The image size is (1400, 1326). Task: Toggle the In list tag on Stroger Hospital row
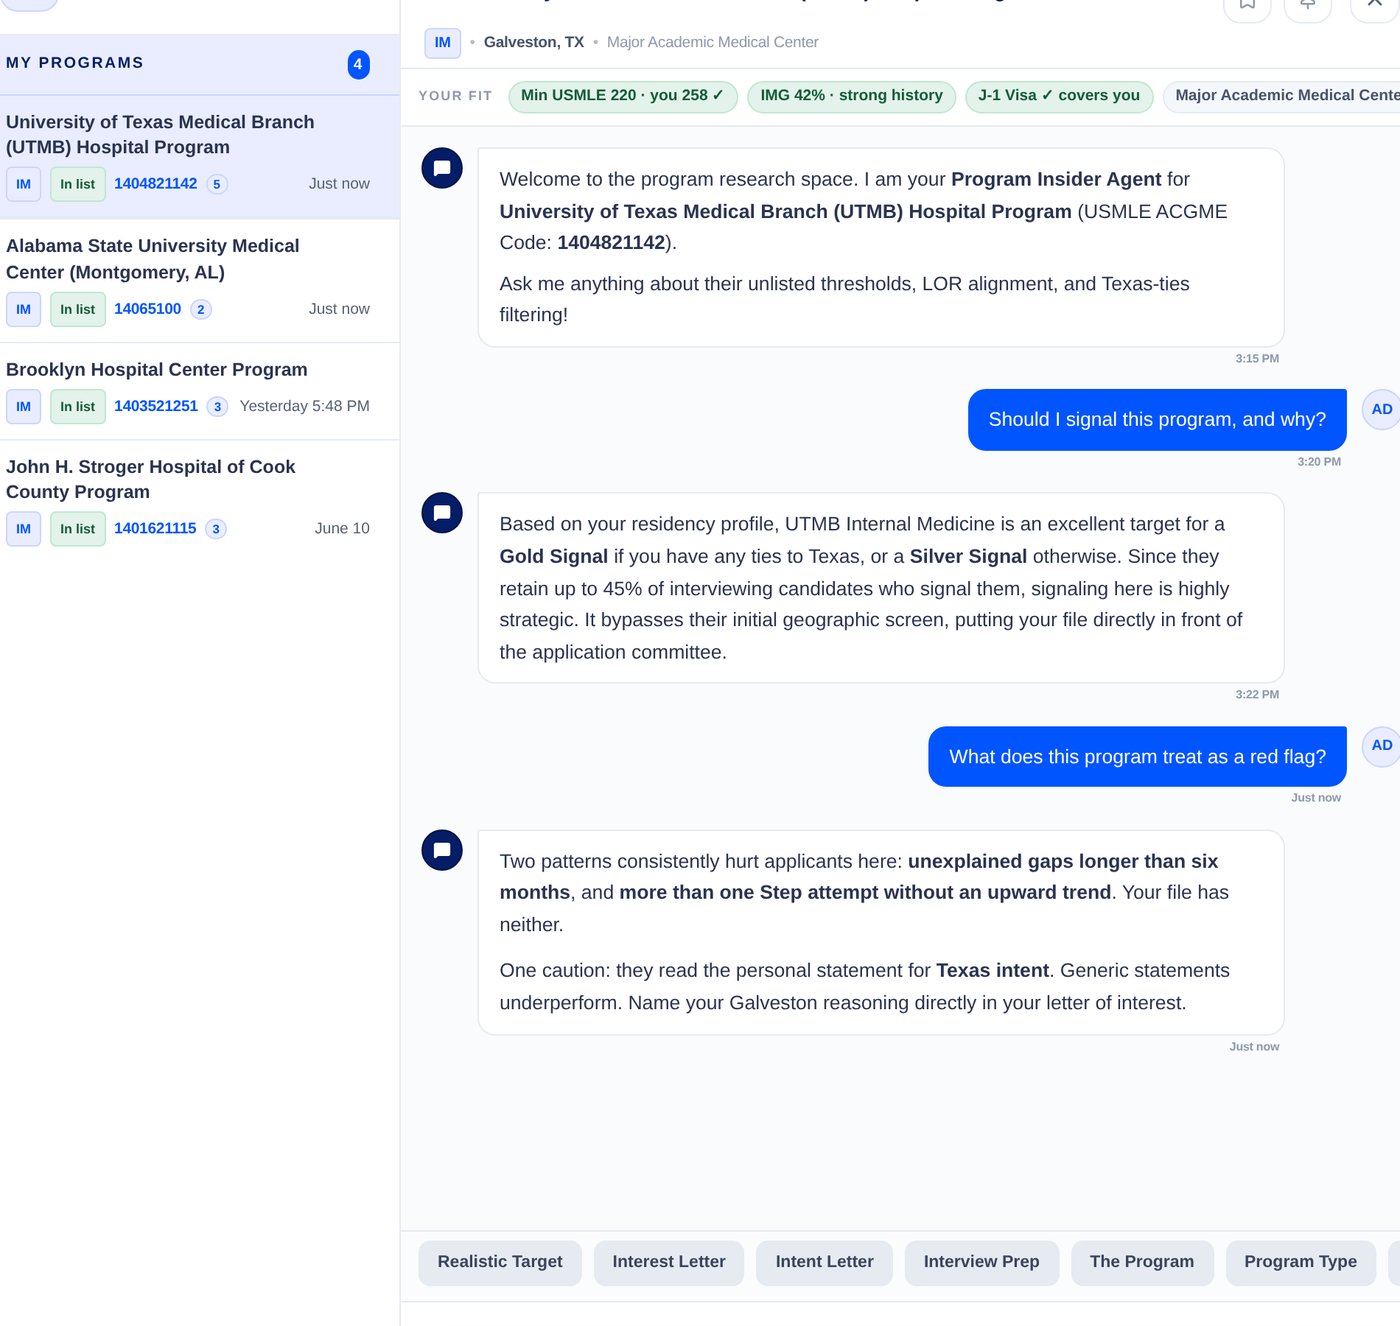(78, 528)
